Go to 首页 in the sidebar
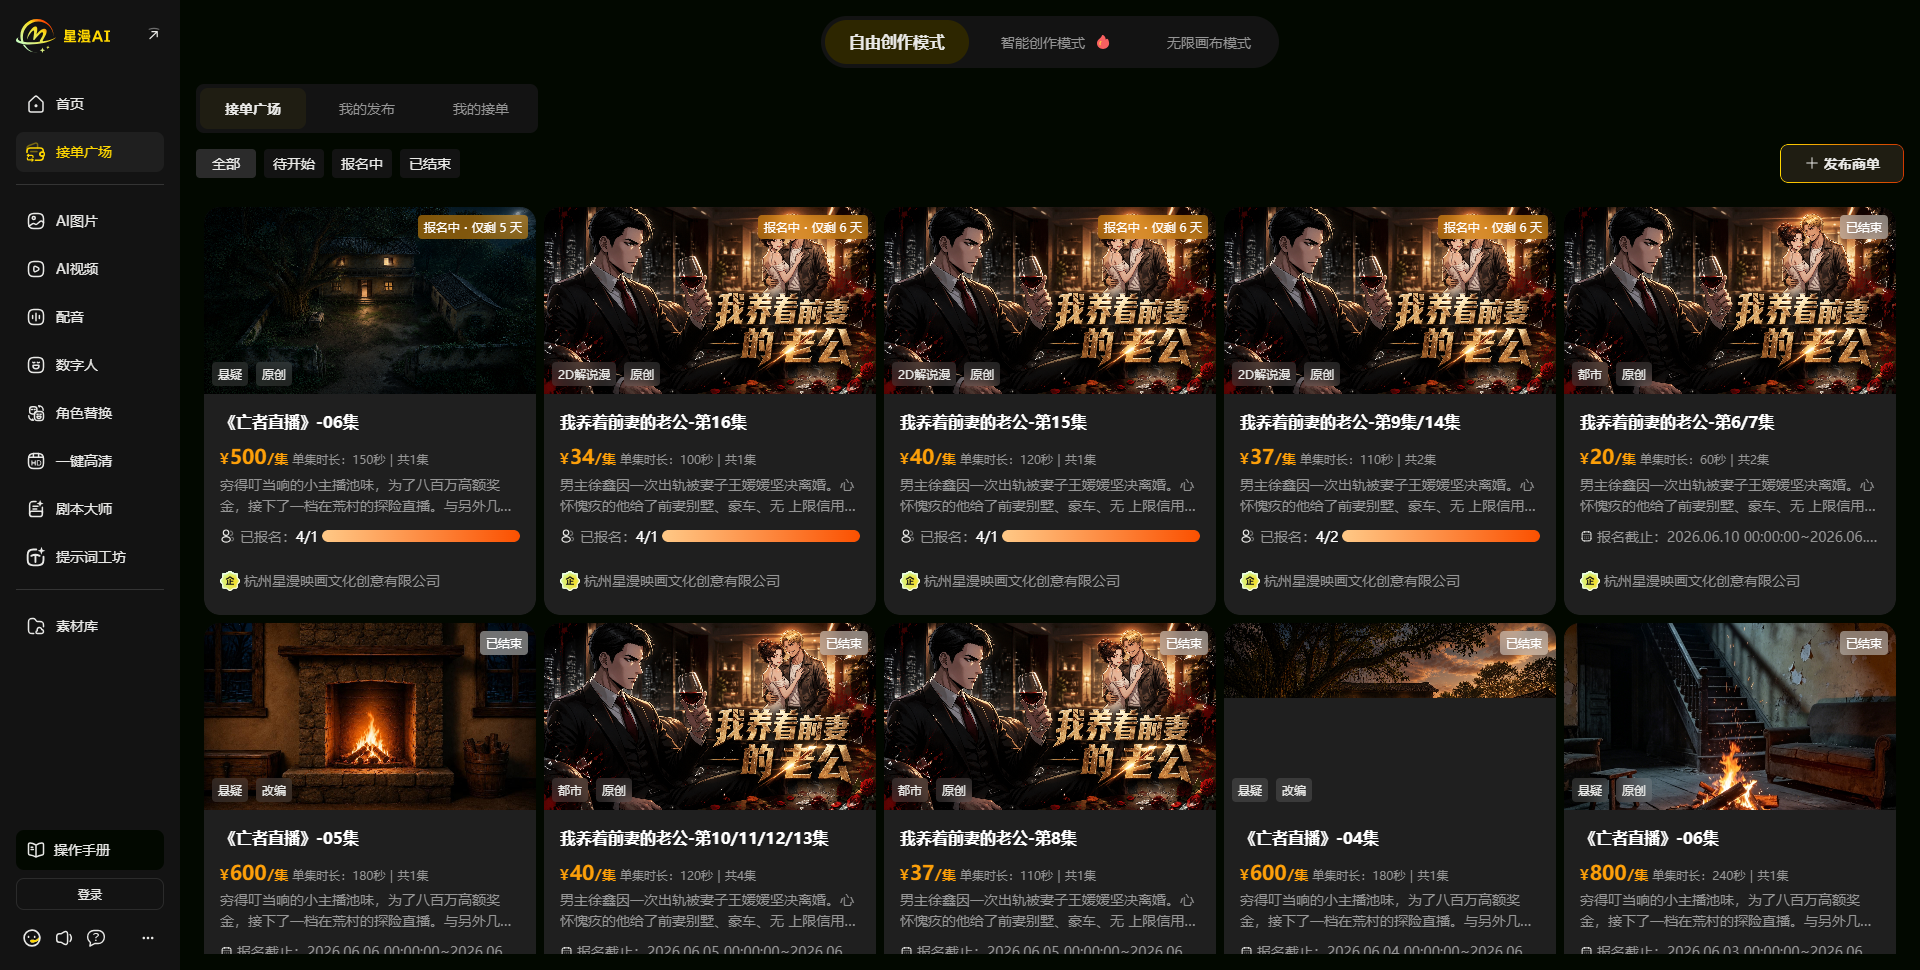Image resolution: width=1920 pixels, height=970 pixels. (x=90, y=104)
